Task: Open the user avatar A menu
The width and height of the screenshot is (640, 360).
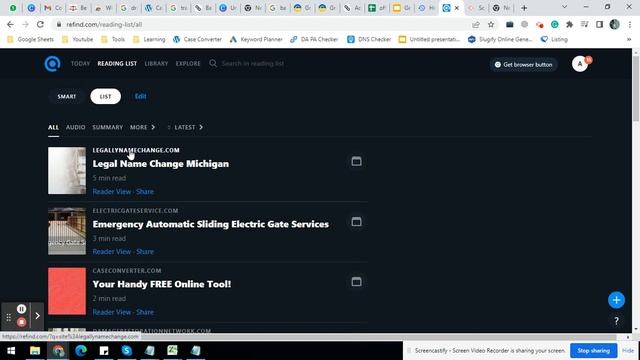Action: pos(580,64)
